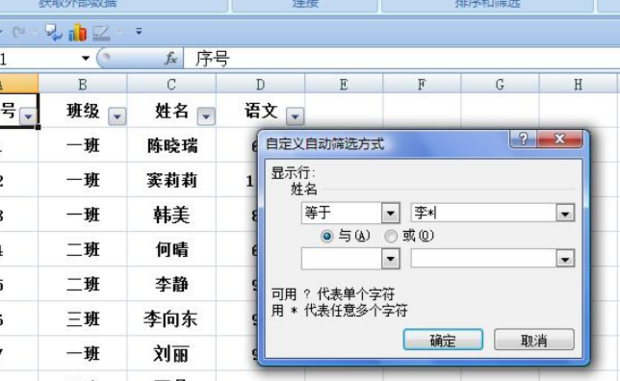The image size is (620, 381).
Task: Select column F header
Action: point(422,84)
